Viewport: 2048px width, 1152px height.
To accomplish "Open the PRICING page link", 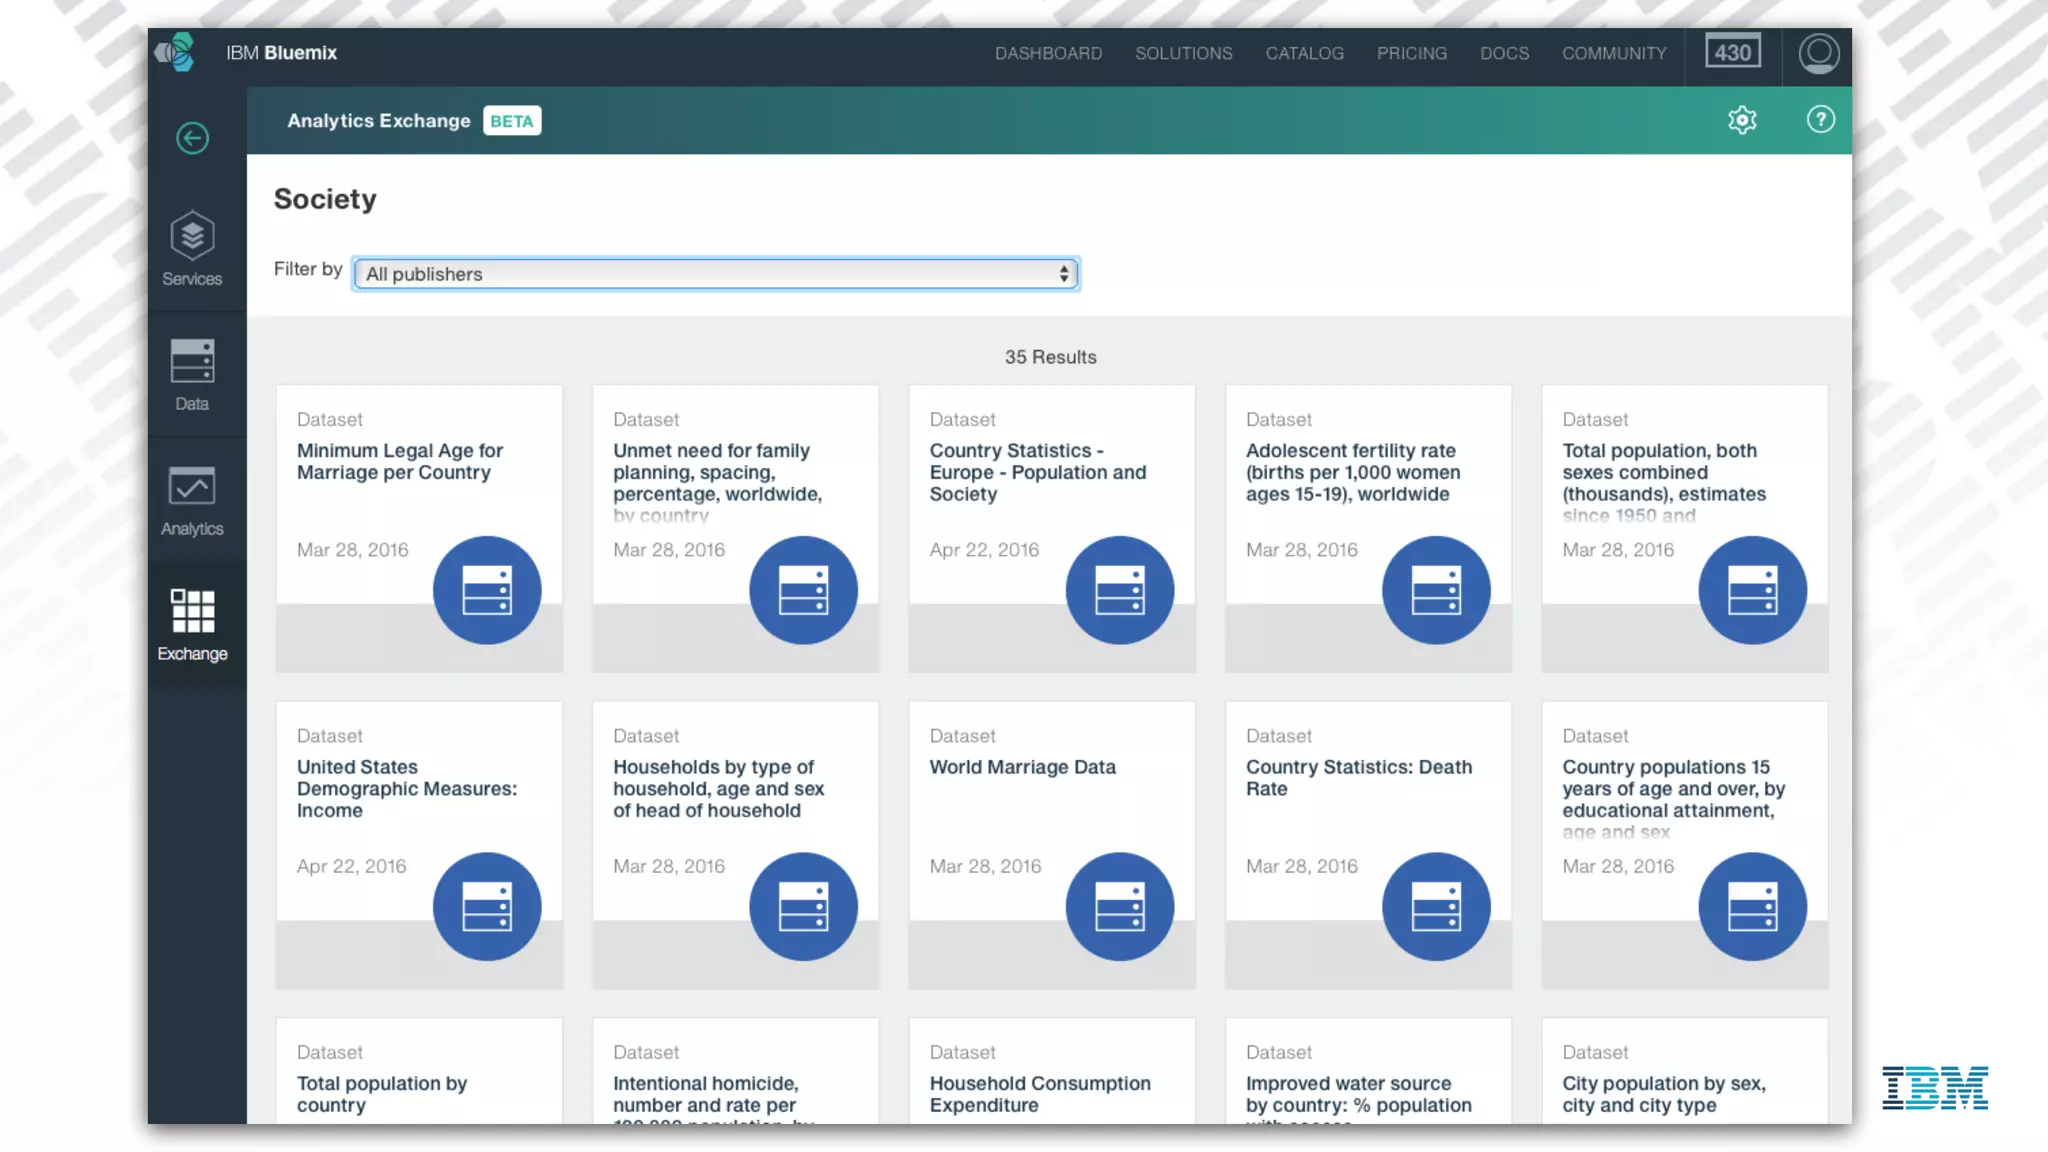I will point(1411,53).
